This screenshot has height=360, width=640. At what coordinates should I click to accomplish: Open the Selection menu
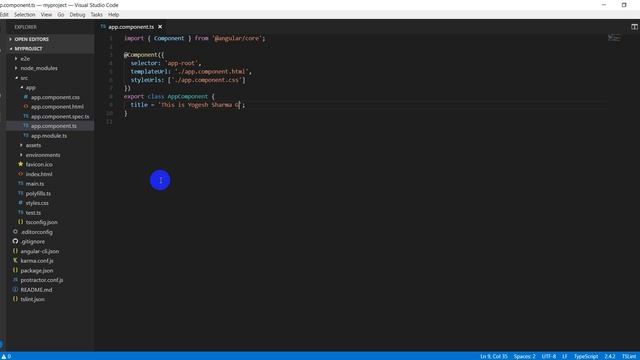pos(24,15)
